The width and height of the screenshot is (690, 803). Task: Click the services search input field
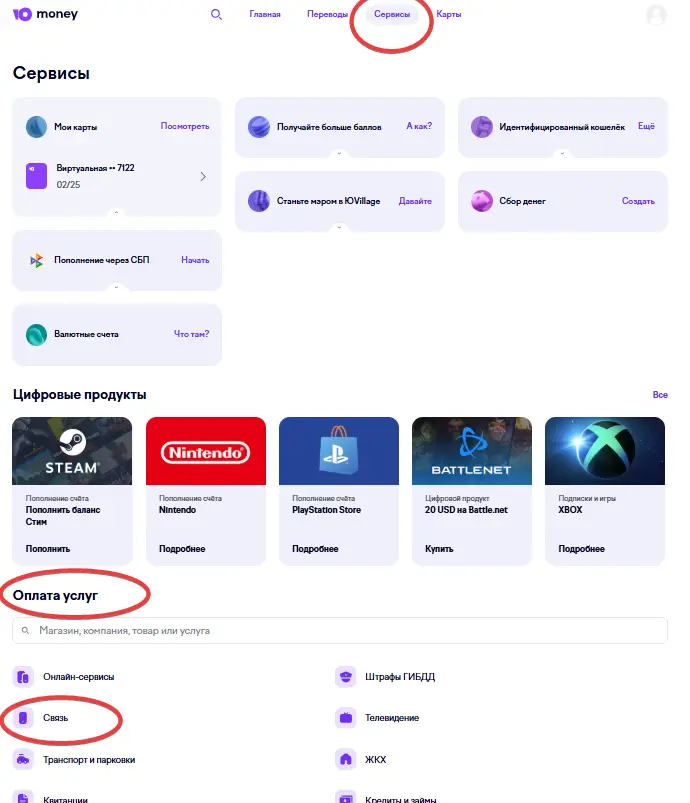(340, 631)
